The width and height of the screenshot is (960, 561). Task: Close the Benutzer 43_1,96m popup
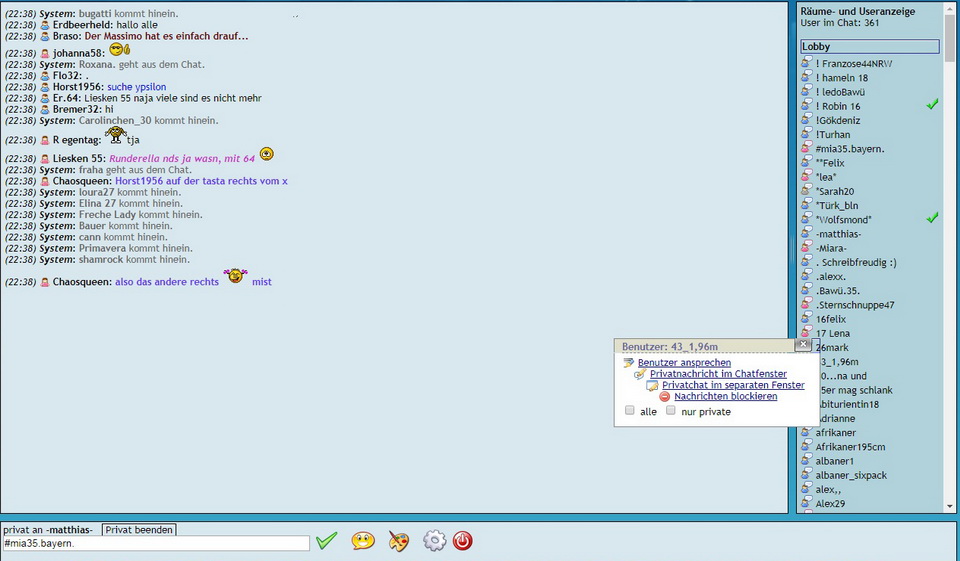(x=802, y=345)
